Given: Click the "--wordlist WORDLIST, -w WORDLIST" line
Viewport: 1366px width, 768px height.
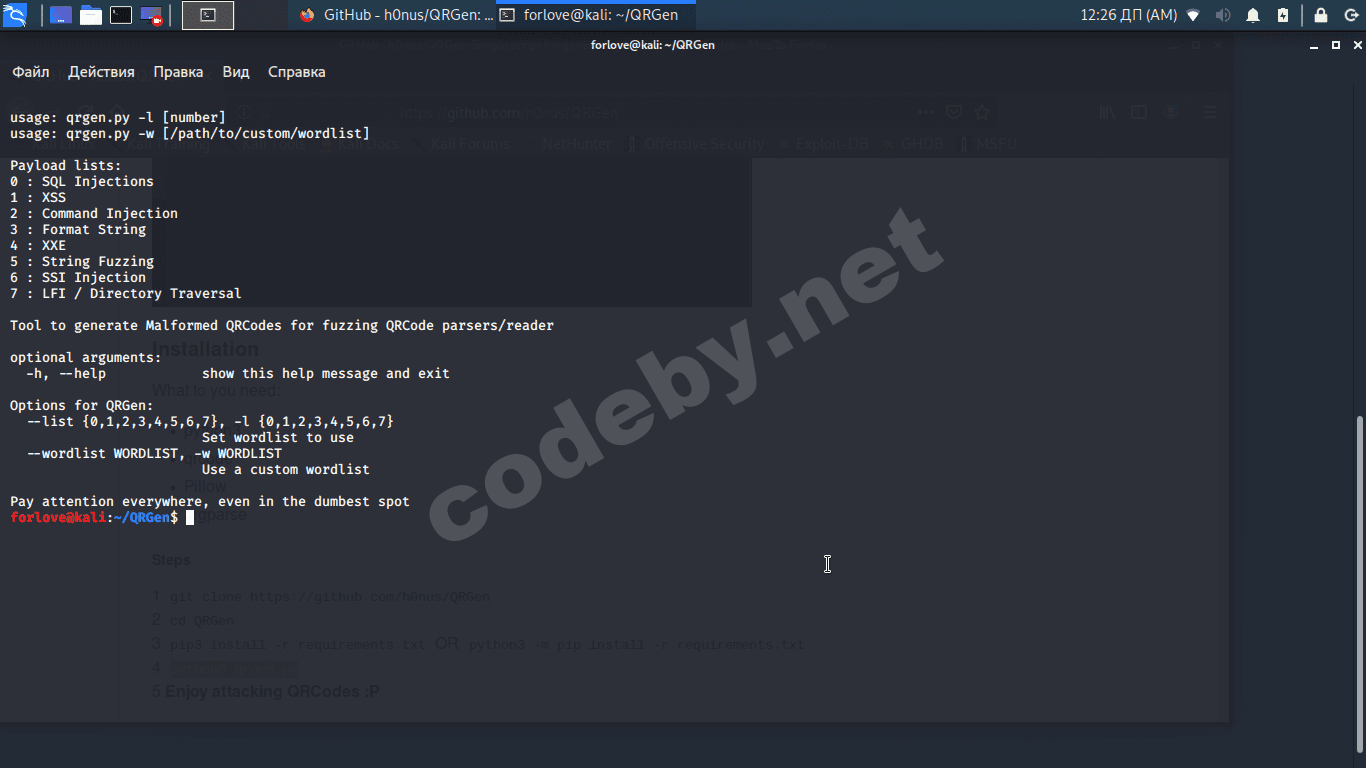Looking at the screenshot, I should (154, 454).
